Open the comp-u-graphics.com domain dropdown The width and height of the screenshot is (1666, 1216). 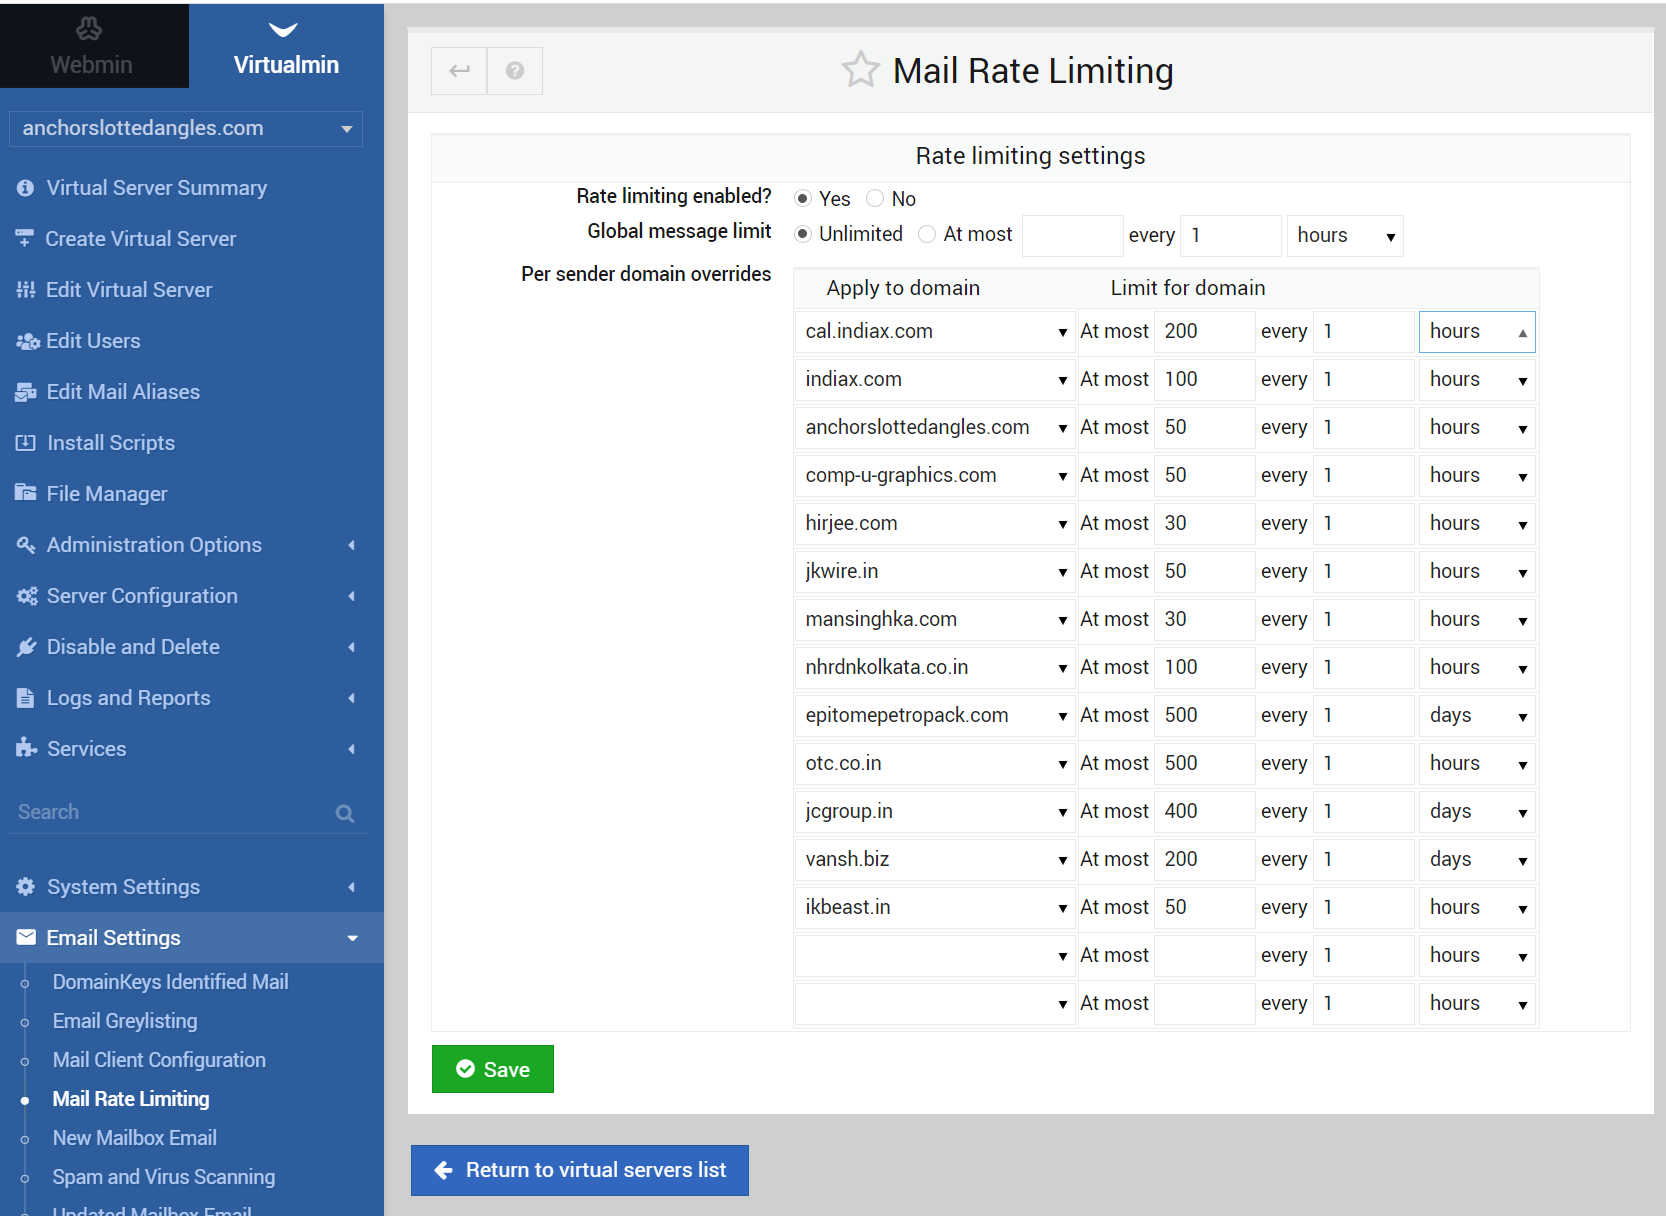[x=935, y=476]
